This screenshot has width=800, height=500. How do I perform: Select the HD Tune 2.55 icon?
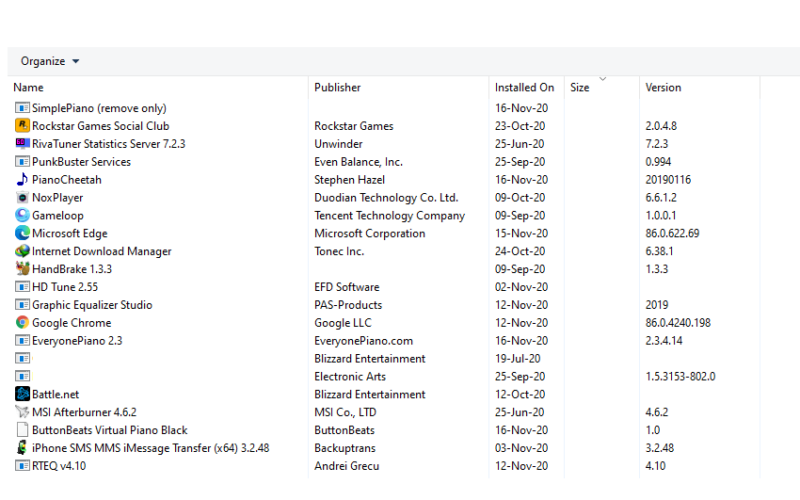tap(22, 287)
